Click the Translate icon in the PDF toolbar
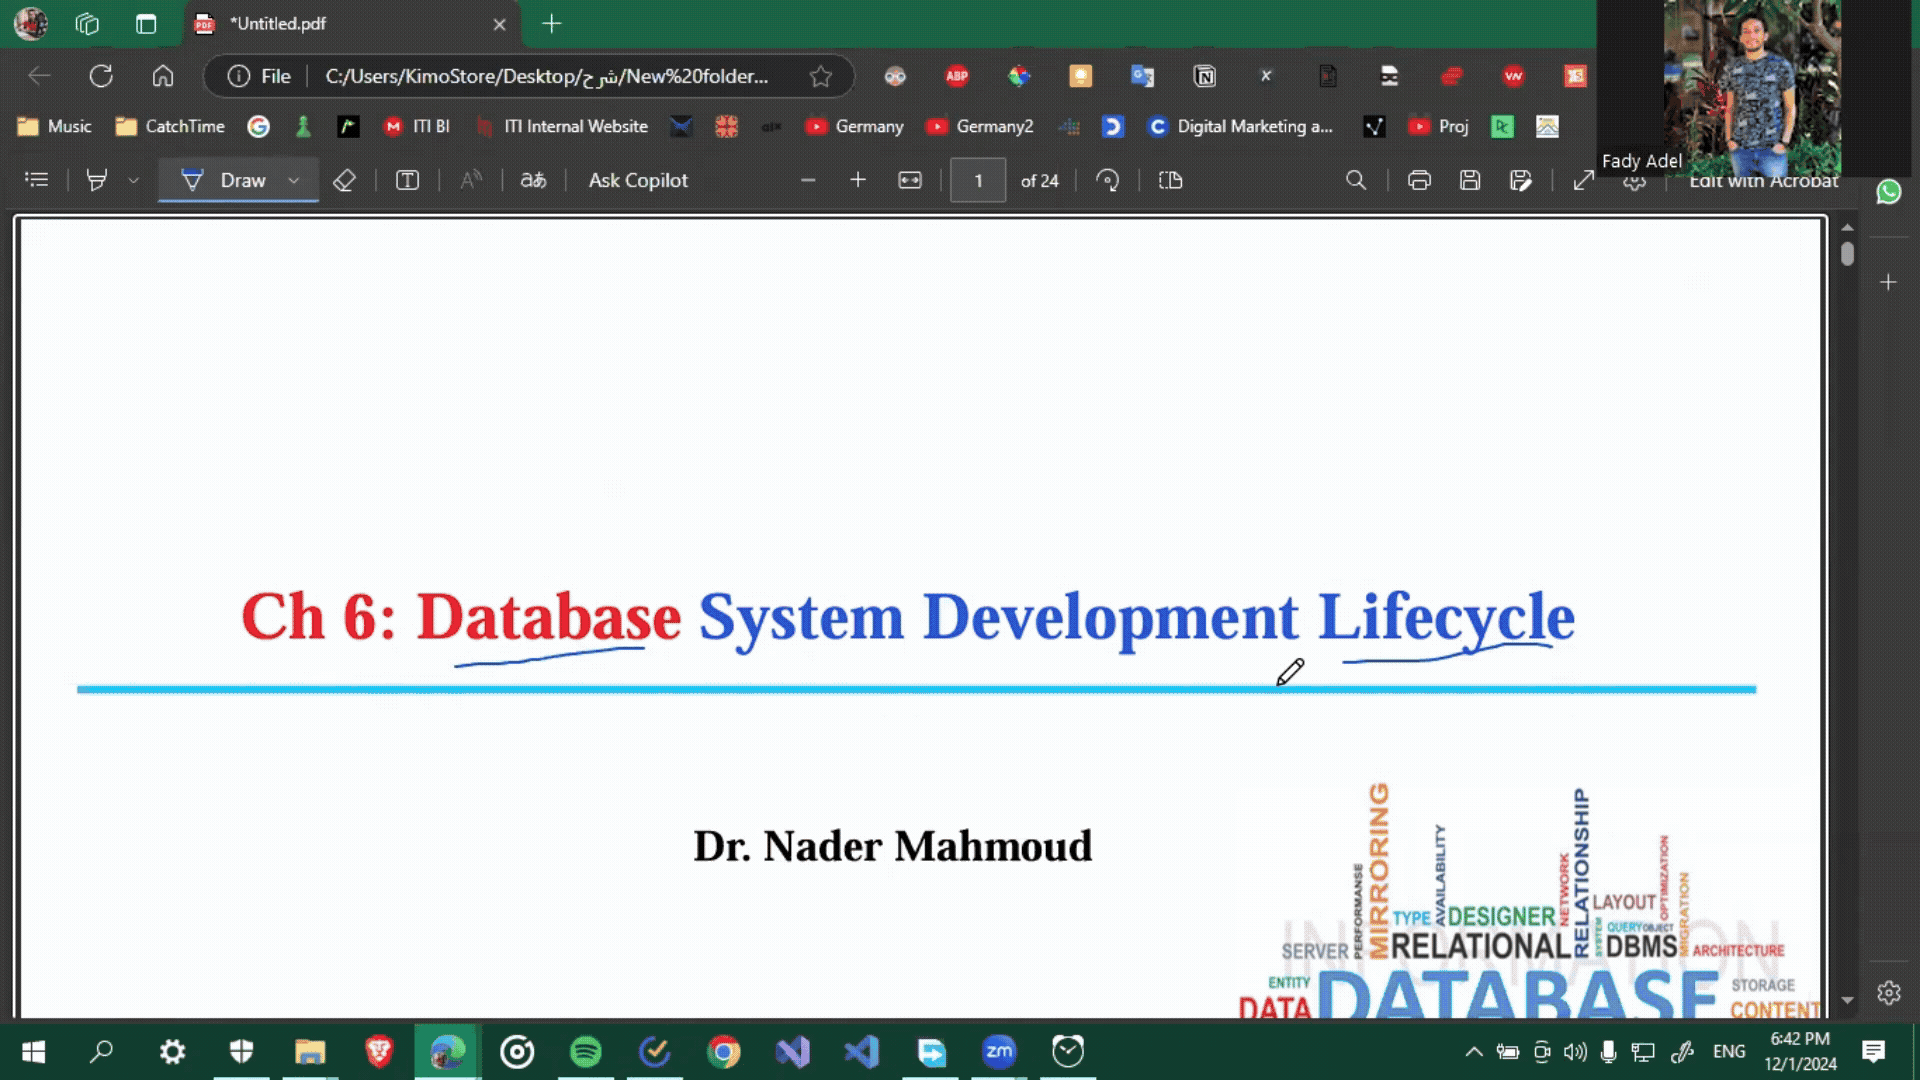 533,180
